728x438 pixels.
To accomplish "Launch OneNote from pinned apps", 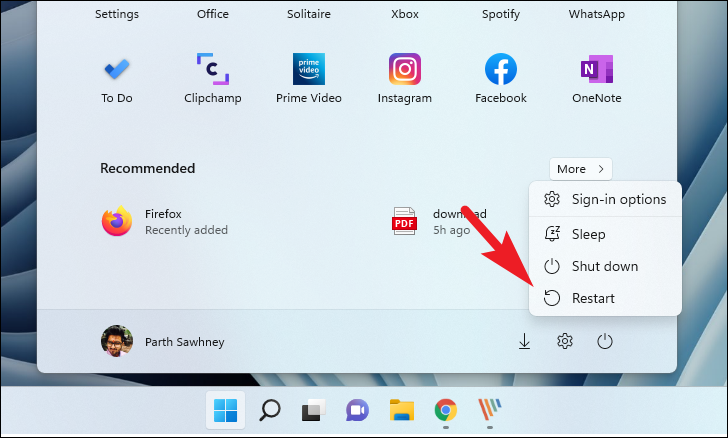I will pyautogui.click(x=597, y=78).
